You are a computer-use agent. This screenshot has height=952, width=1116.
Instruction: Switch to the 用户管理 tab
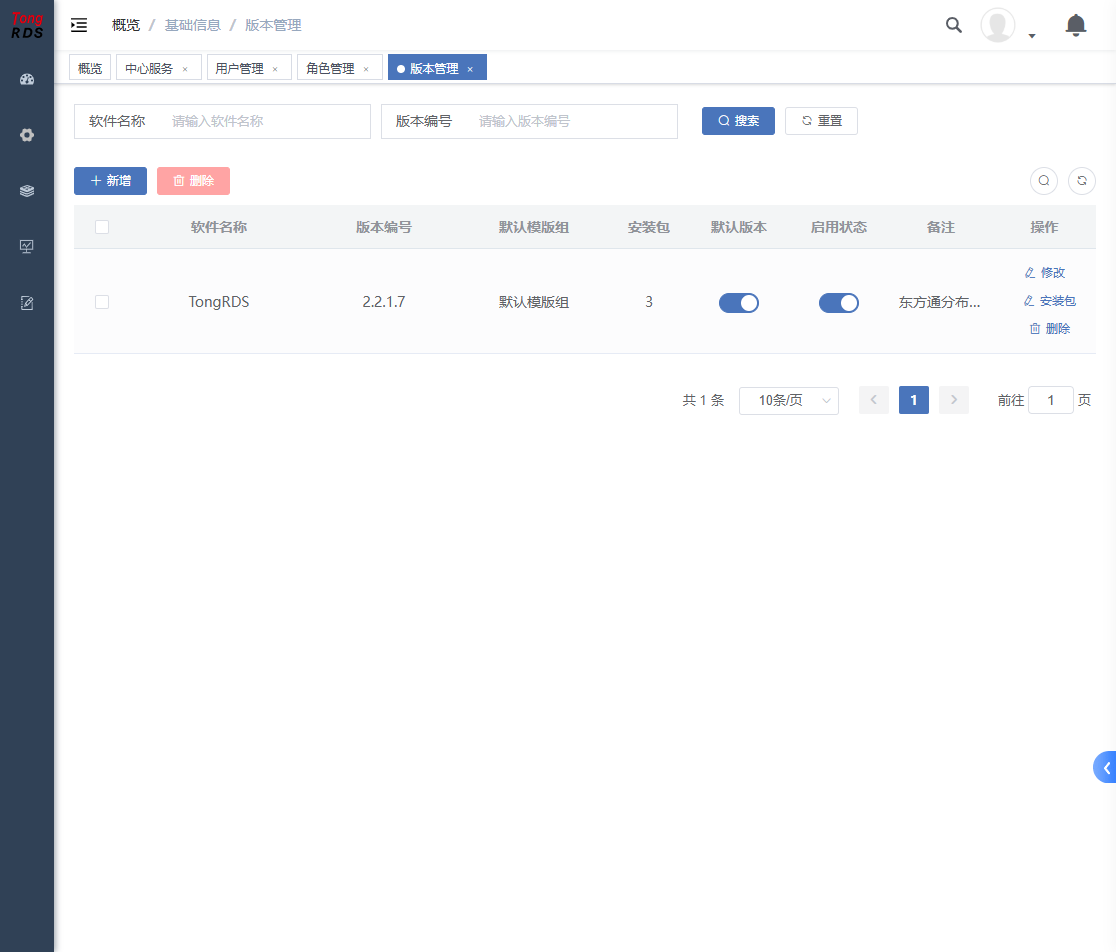239,68
